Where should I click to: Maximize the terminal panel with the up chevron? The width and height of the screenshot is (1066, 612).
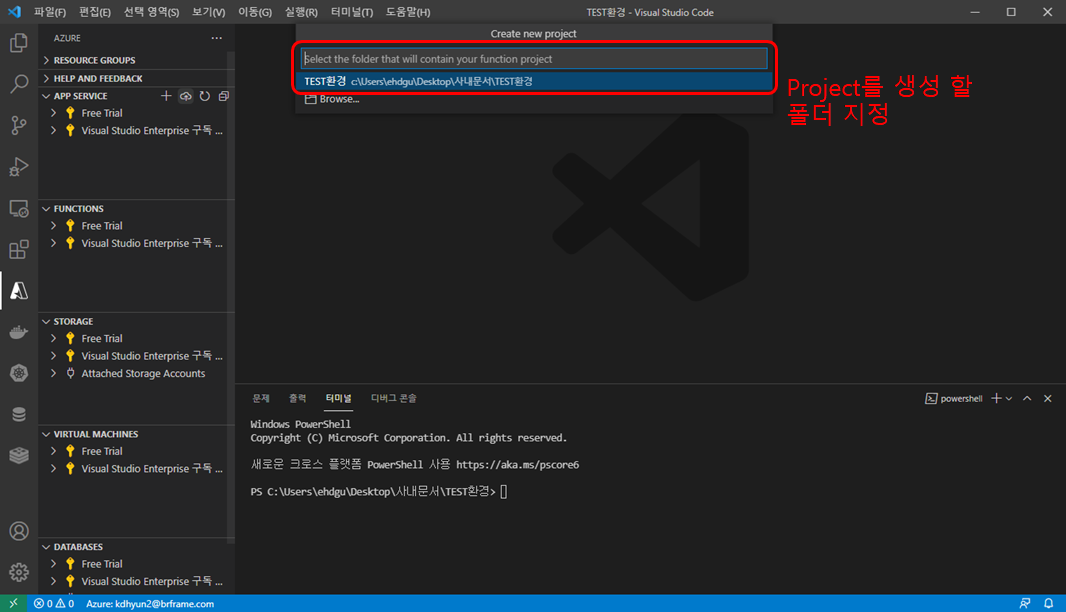coord(1027,398)
